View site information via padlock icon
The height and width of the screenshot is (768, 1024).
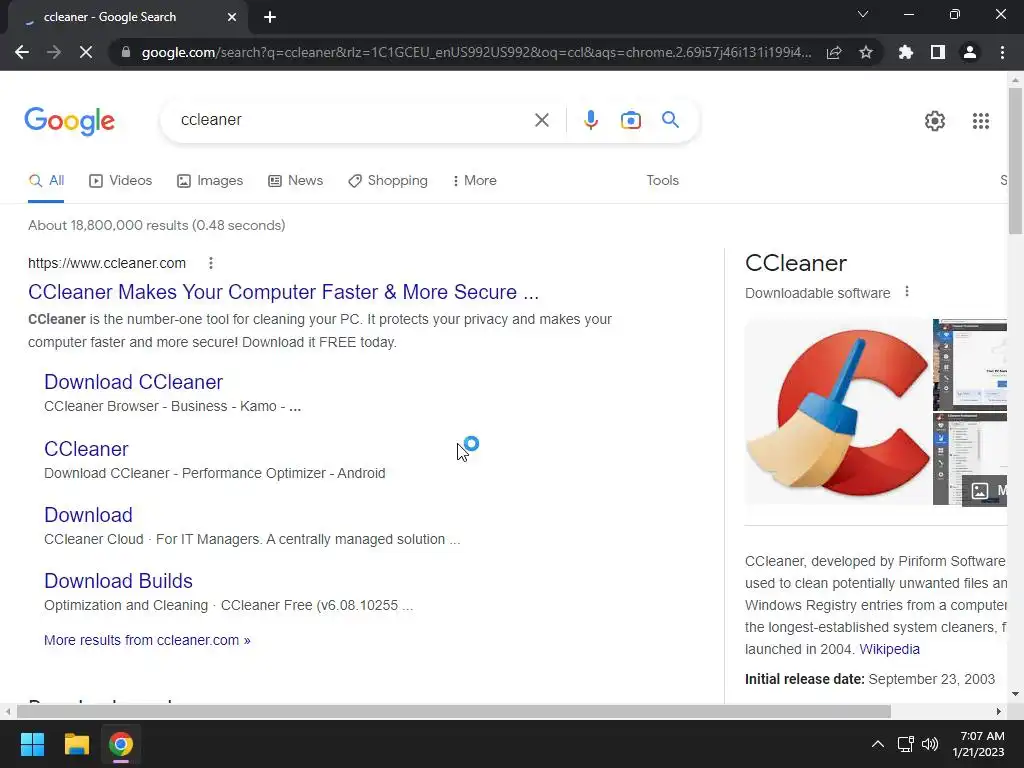click(x=126, y=52)
